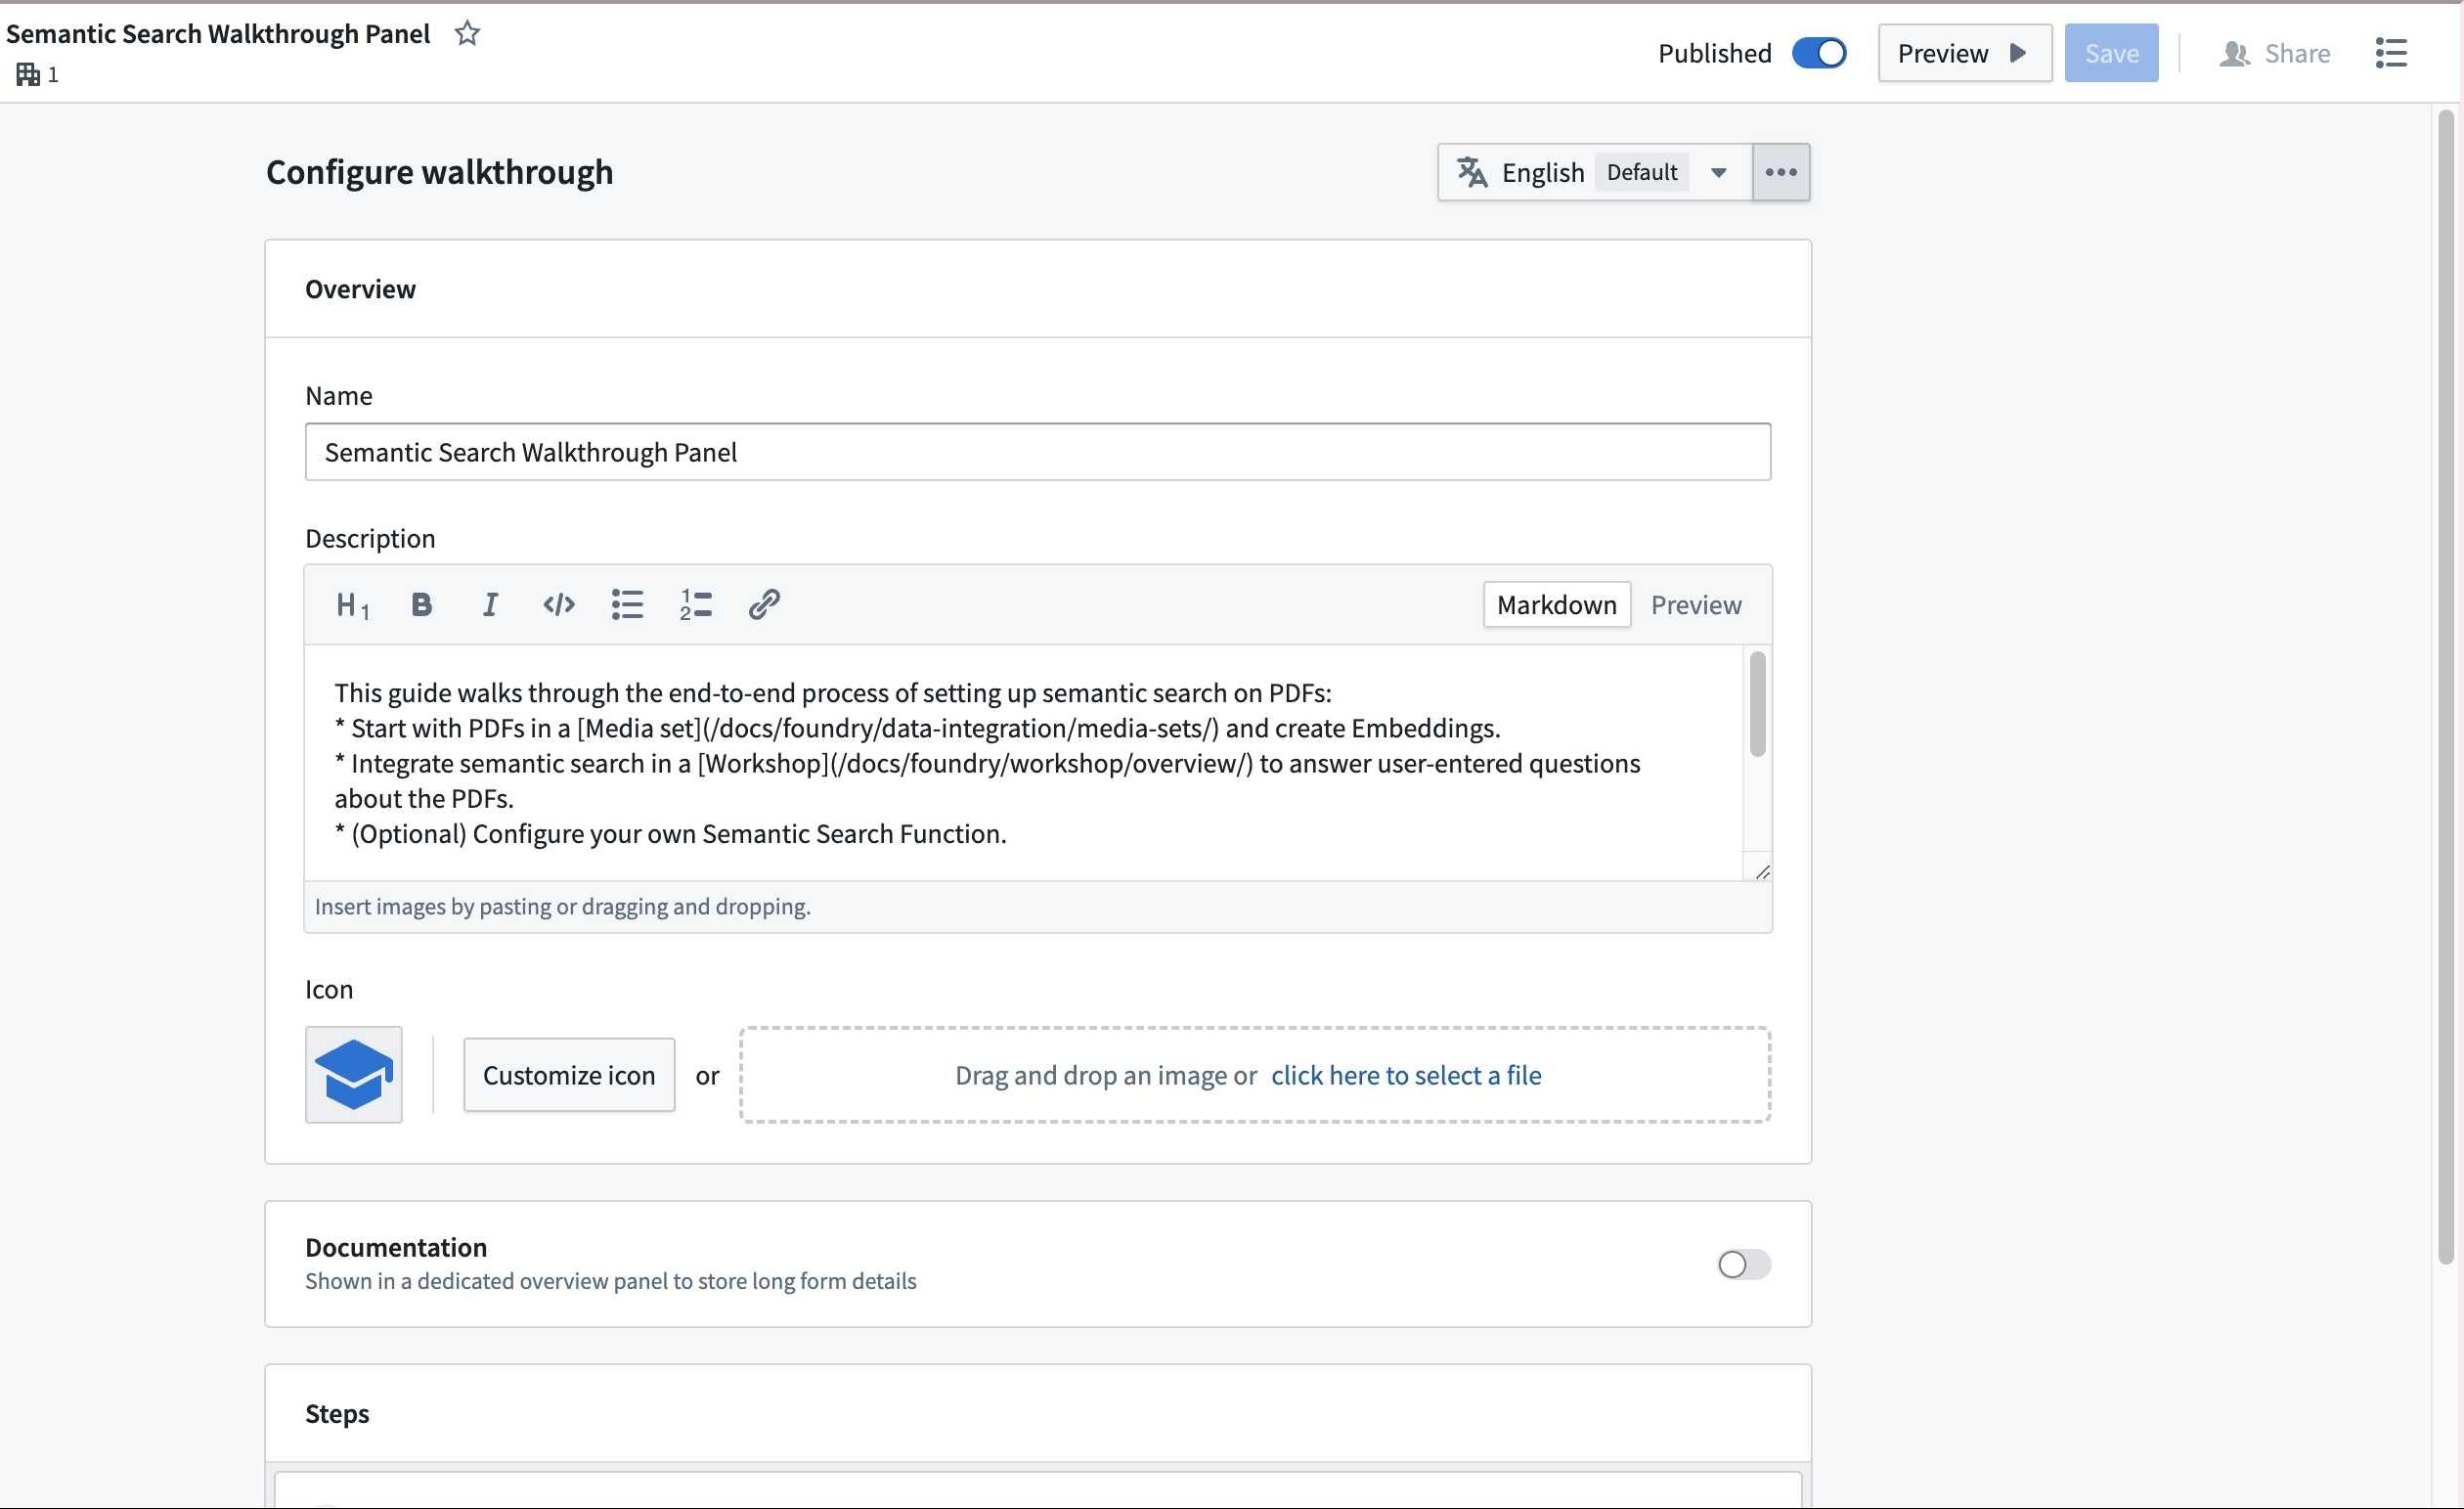Click the walkthrough panel star/favorite icon
The width and height of the screenshot is (2464, 1509).
[x=464, y=33]
